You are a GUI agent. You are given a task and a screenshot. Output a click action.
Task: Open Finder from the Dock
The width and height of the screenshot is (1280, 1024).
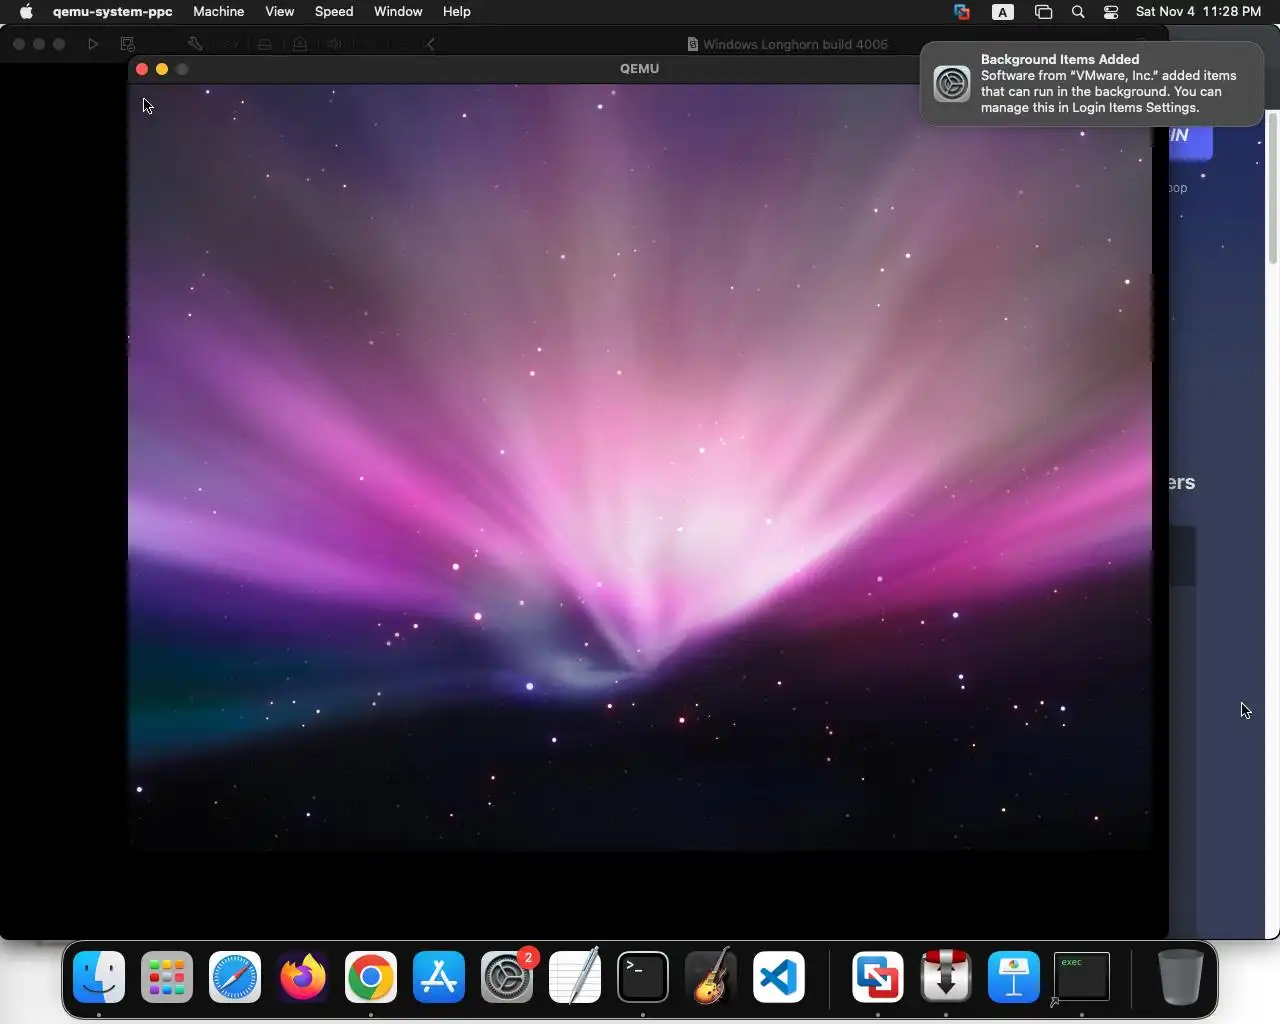[x=99, y=977]
